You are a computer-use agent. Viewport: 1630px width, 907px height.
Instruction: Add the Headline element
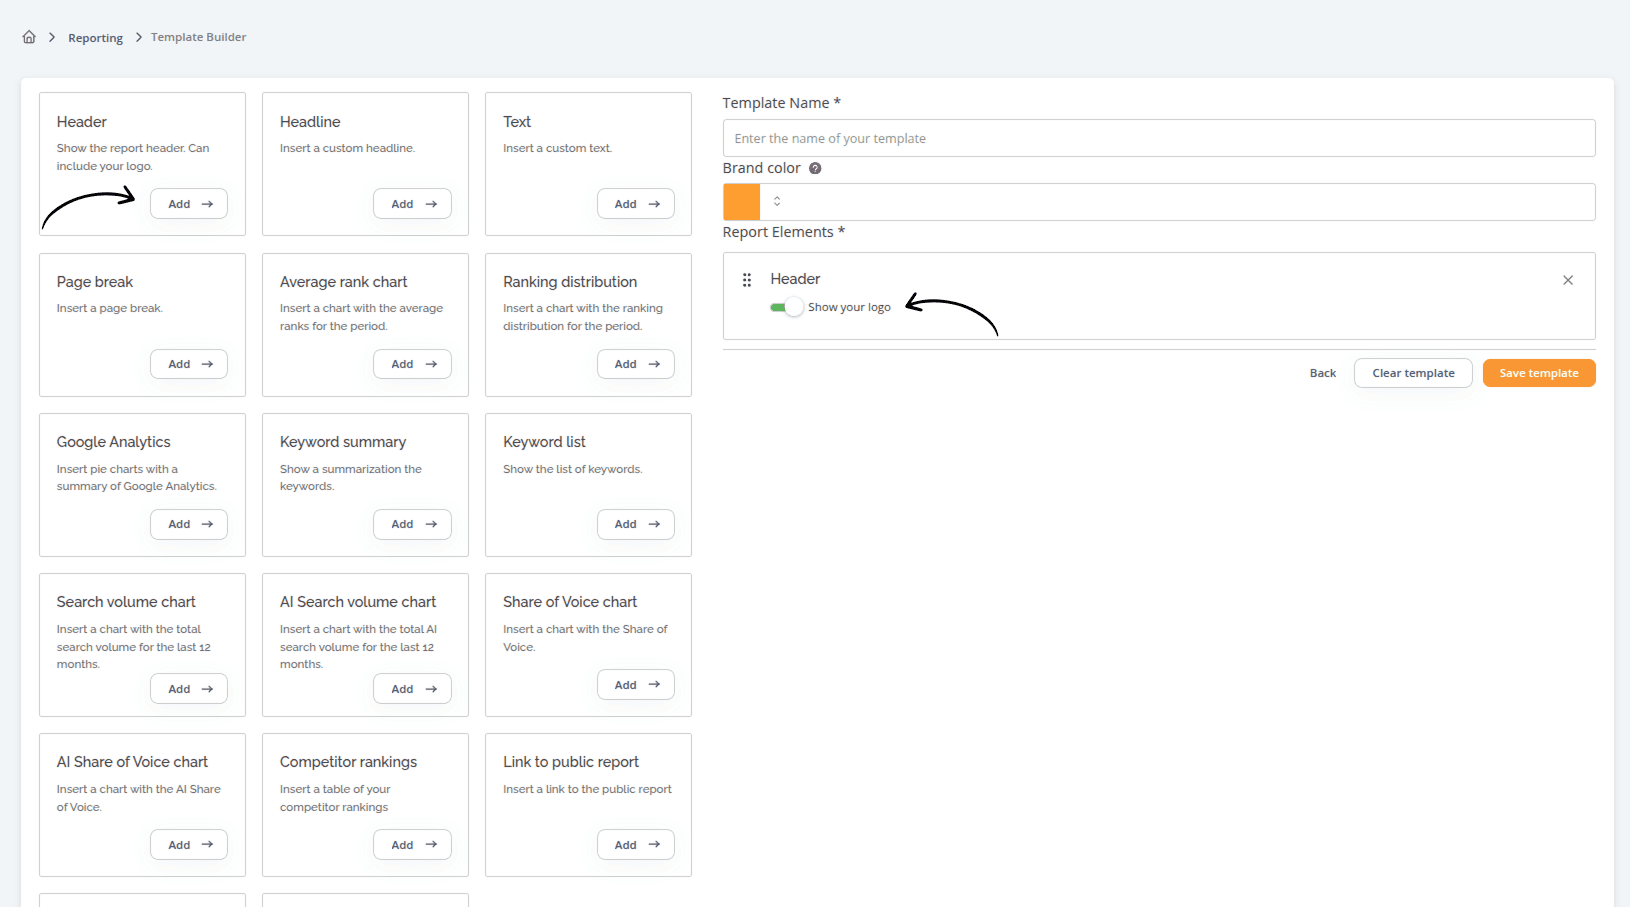click(x=412, y=204)
